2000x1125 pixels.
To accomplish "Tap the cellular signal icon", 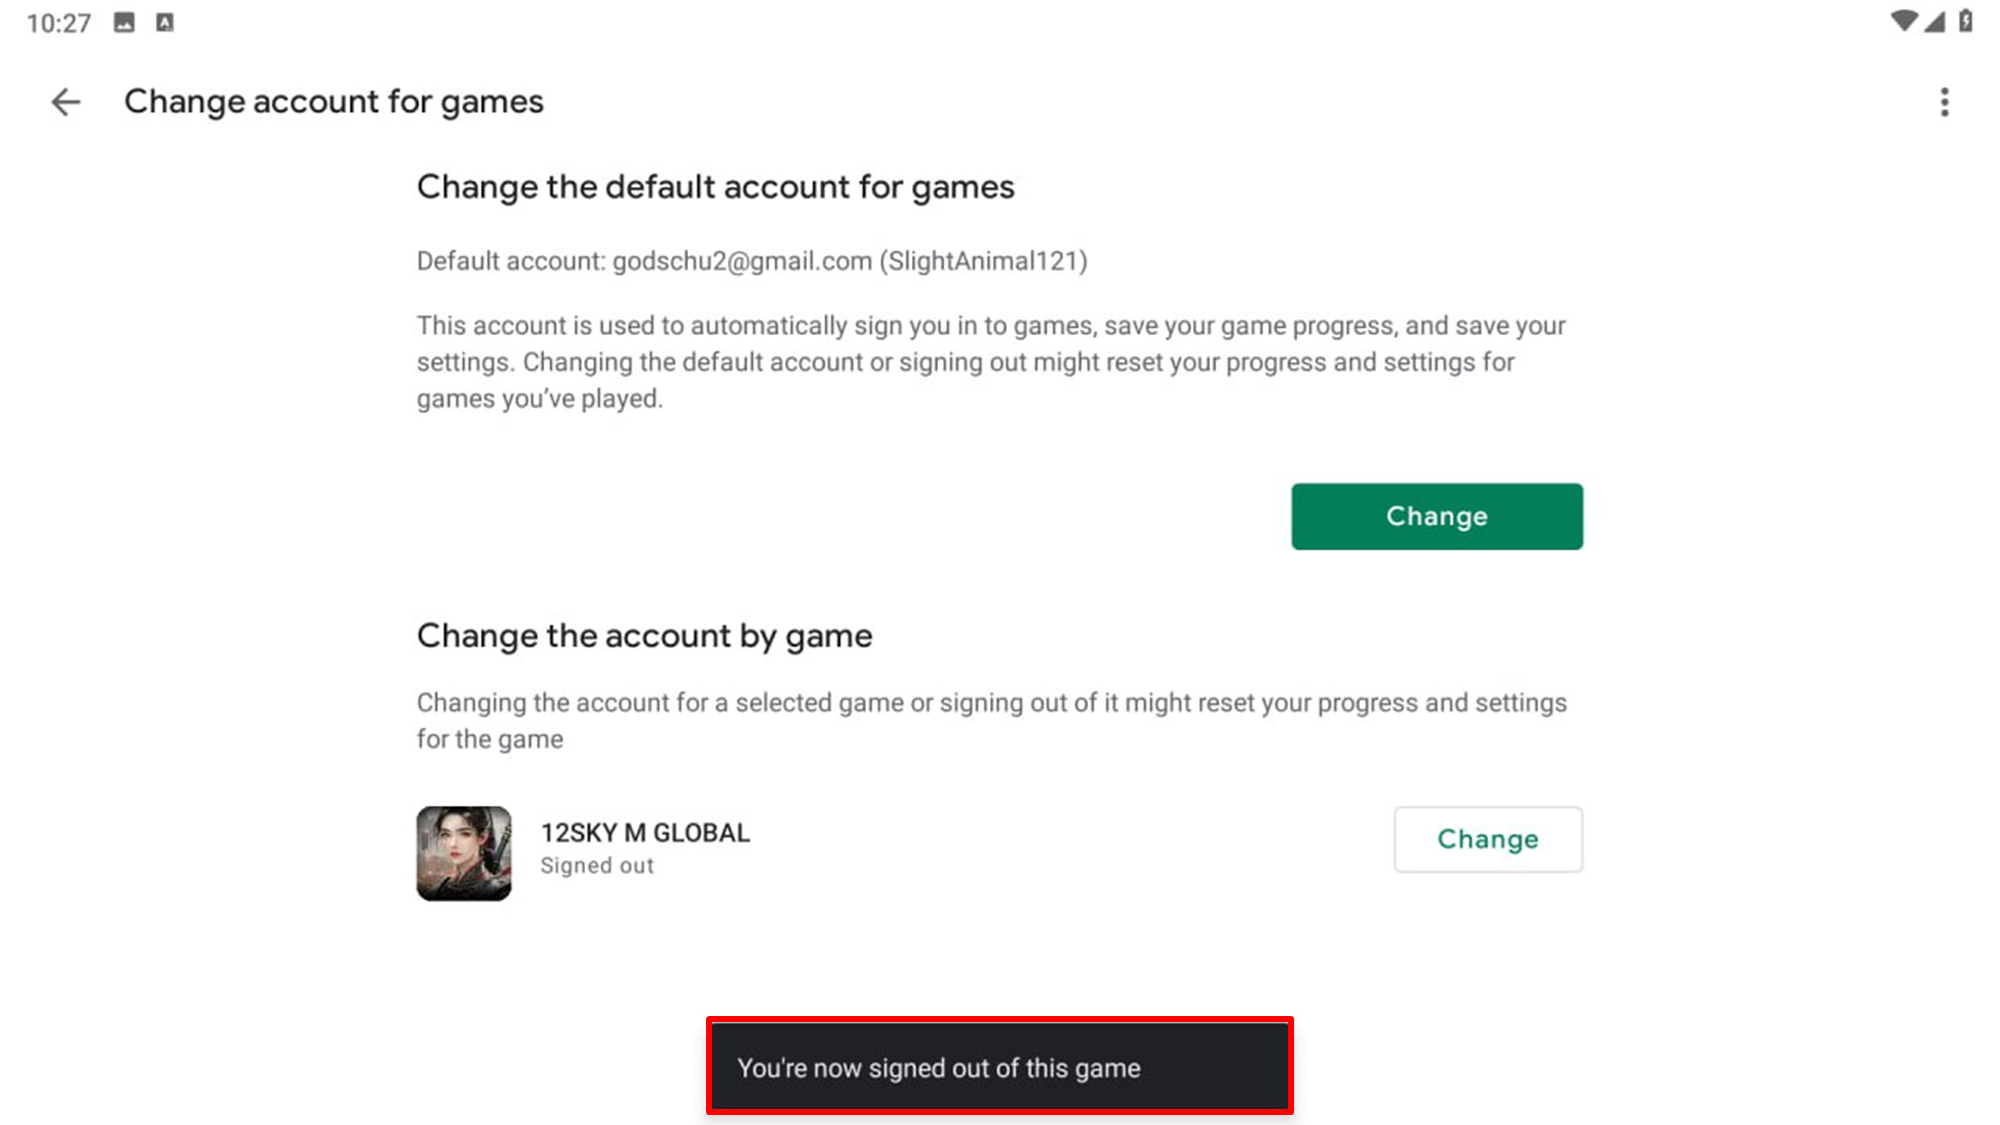I will pos(1935,21).
